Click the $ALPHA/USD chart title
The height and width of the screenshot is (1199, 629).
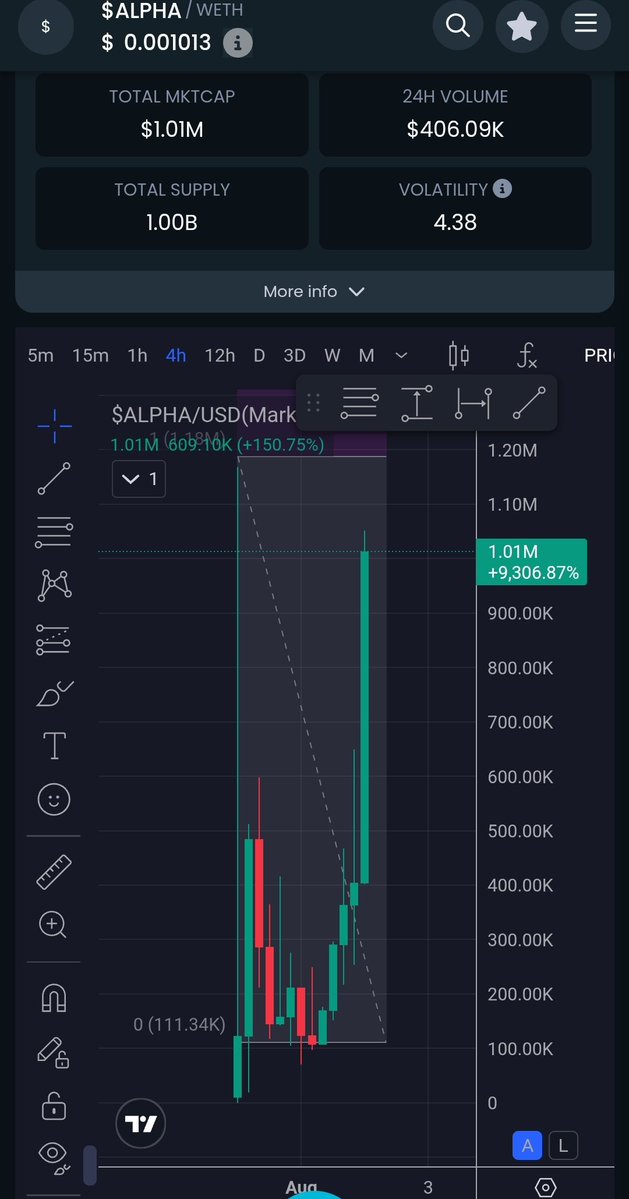[203, 414]
